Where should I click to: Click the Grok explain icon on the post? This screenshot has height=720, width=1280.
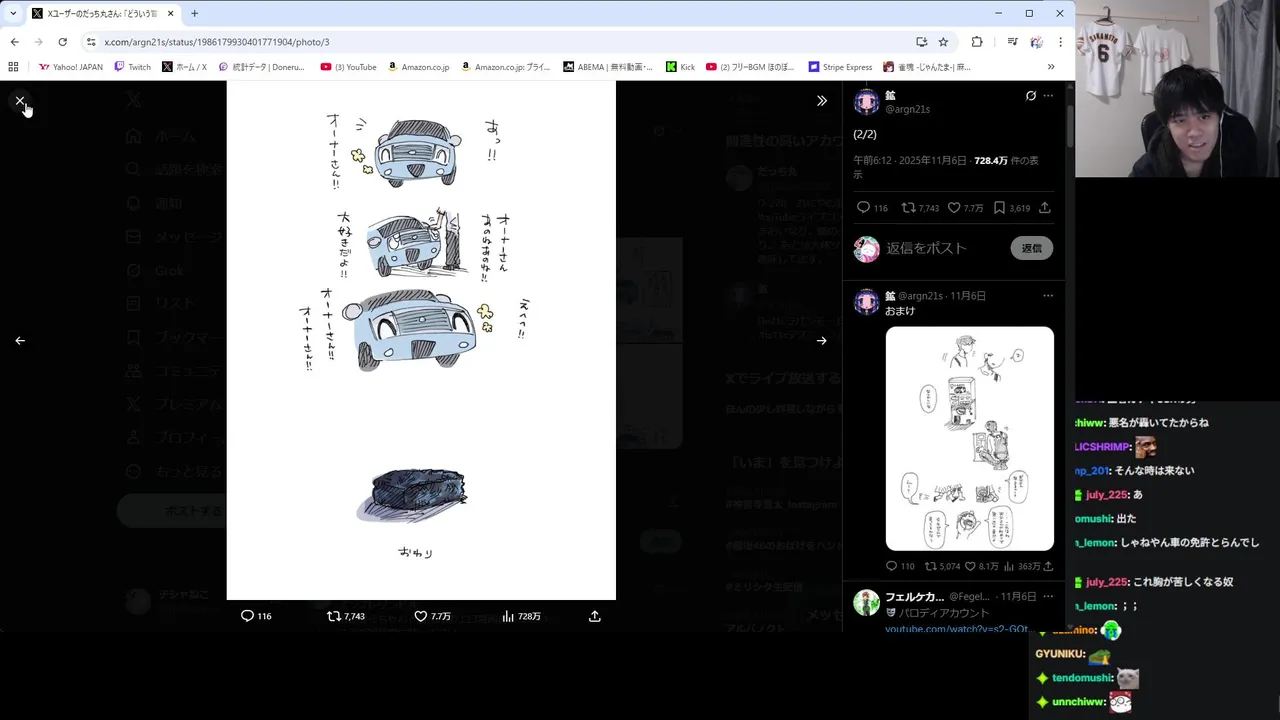point(1031,96)
